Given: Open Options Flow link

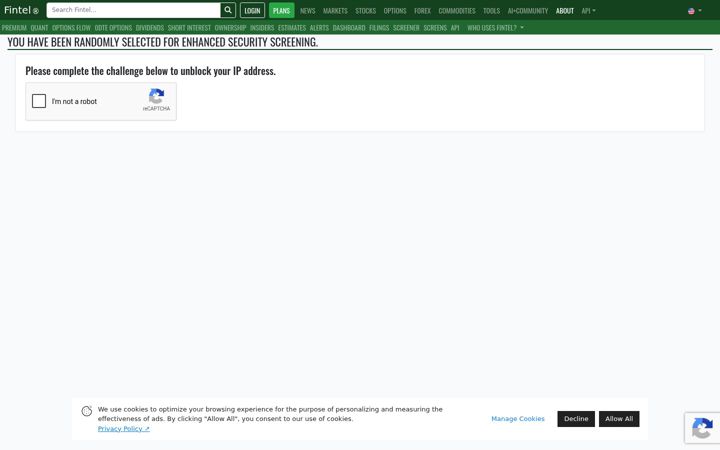Looking at the screenshot, I should pos(71,28).
